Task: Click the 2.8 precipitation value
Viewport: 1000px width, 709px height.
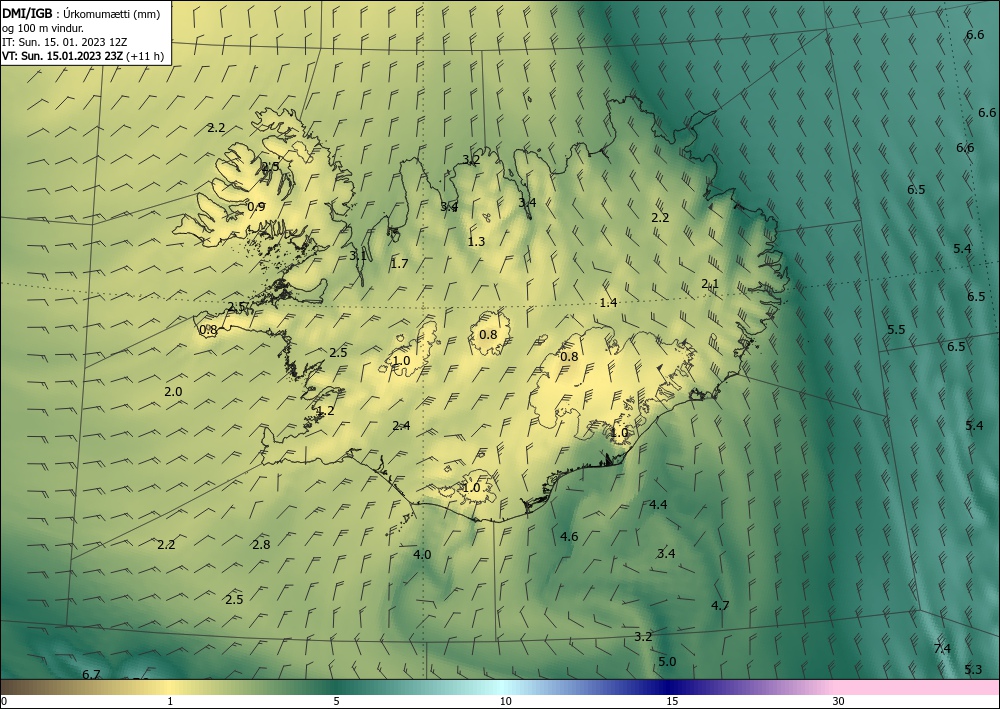Action: coord(261,545)
